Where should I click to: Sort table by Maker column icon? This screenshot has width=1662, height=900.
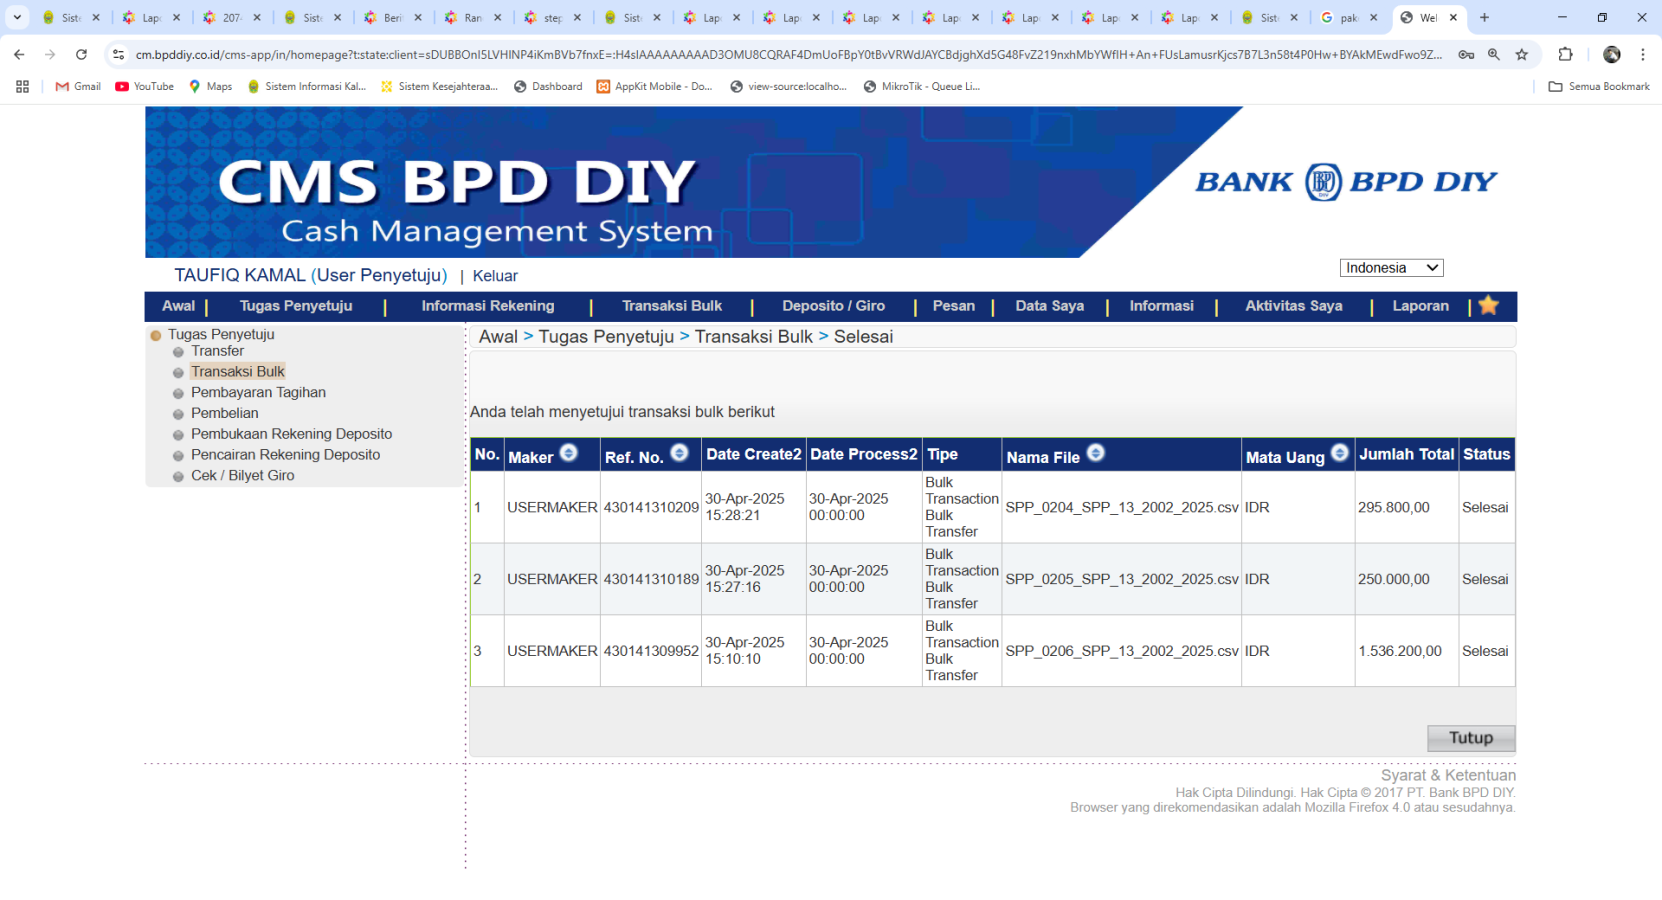(568, 453)
